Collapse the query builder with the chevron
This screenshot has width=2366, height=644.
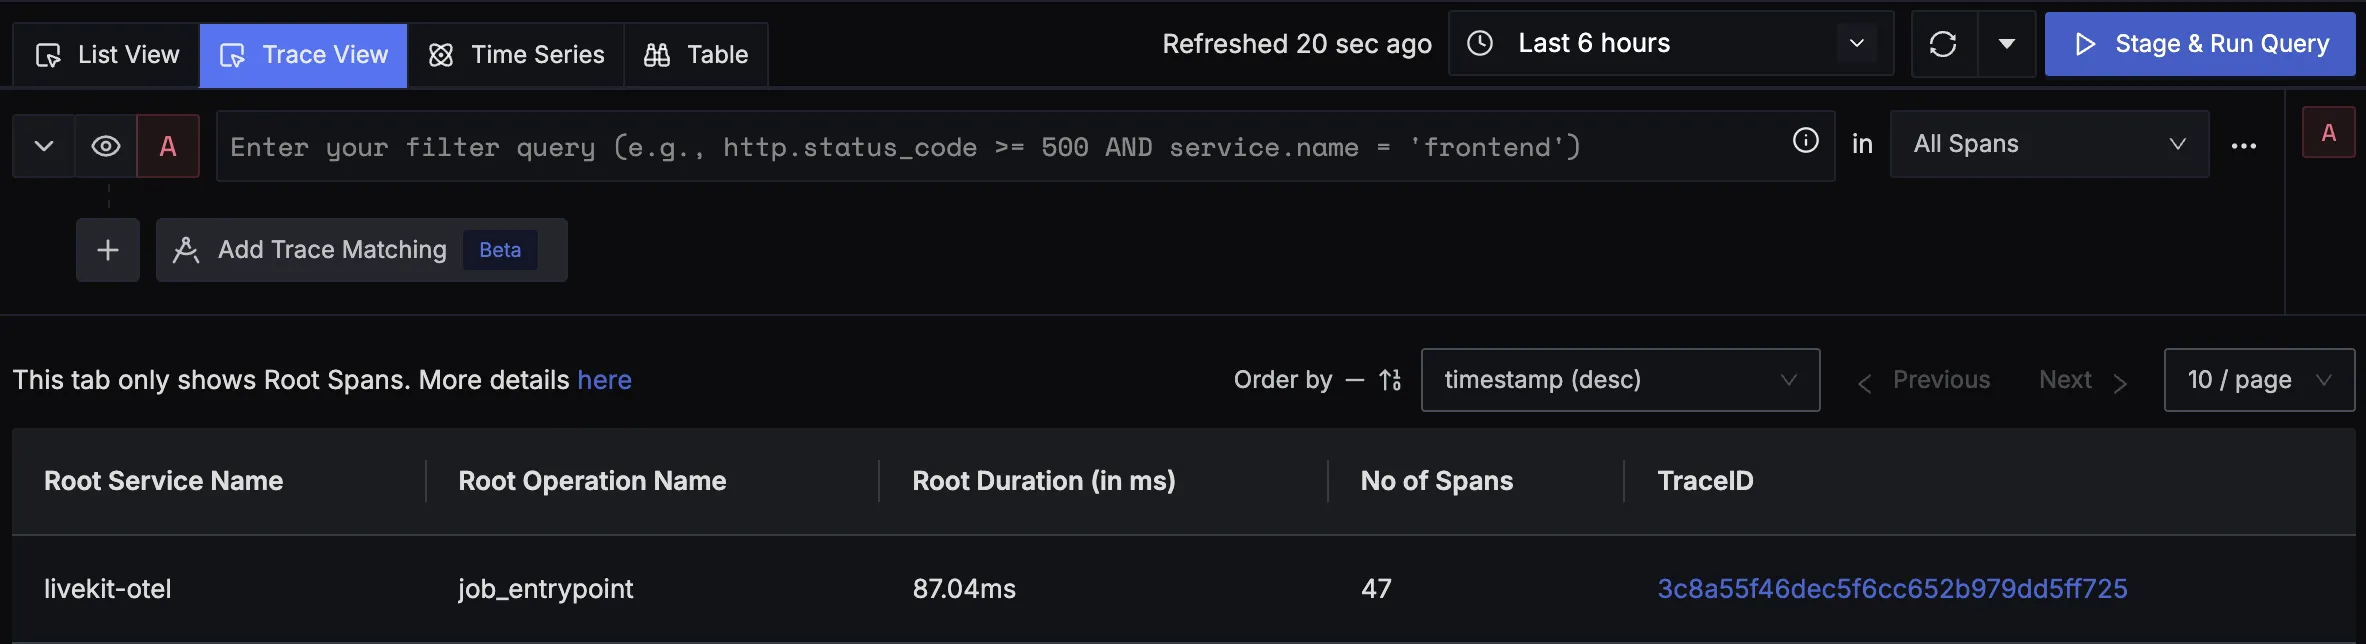coord(43,145)
